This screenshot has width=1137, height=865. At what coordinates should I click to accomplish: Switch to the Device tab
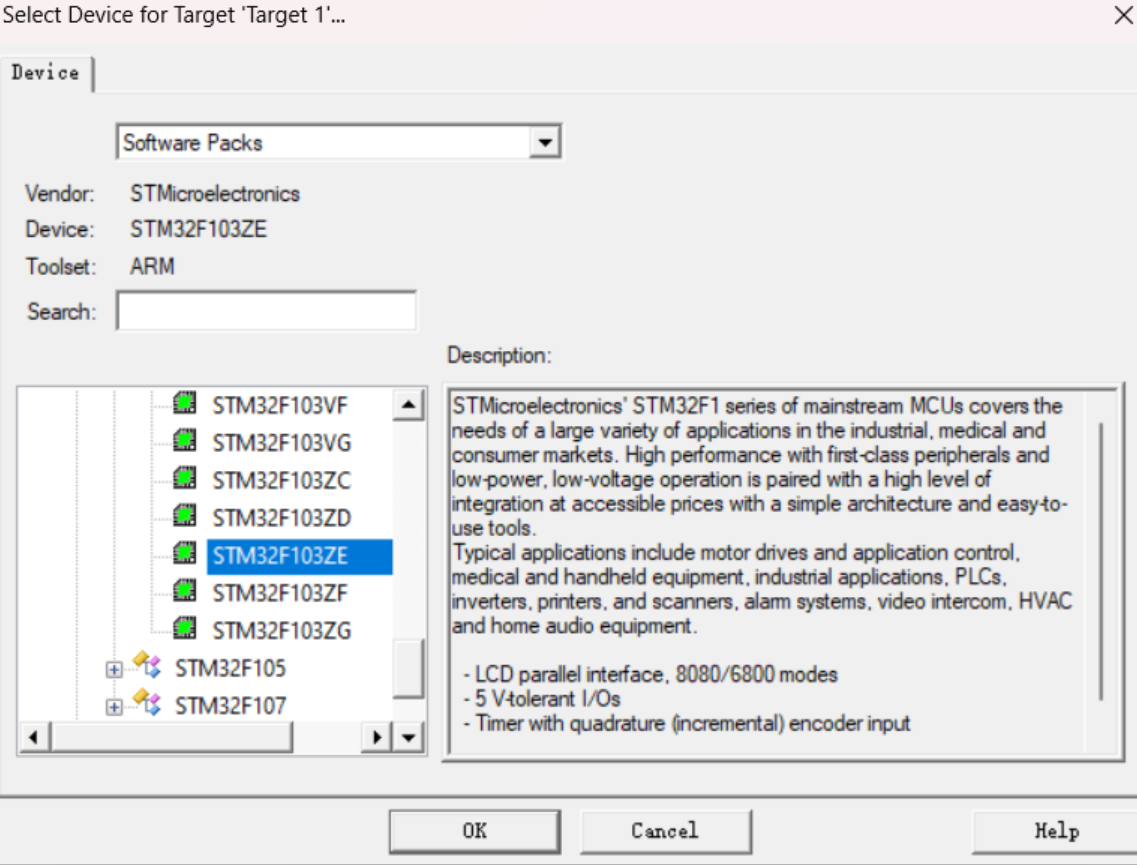(46, 73)
